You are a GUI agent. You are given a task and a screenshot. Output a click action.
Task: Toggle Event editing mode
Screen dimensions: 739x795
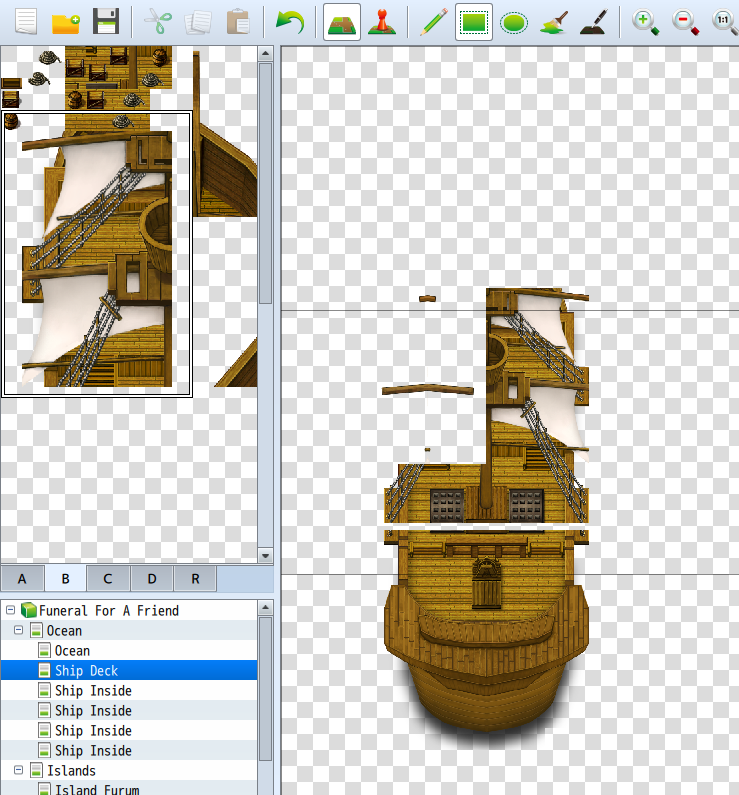click(x=382, y=22)
